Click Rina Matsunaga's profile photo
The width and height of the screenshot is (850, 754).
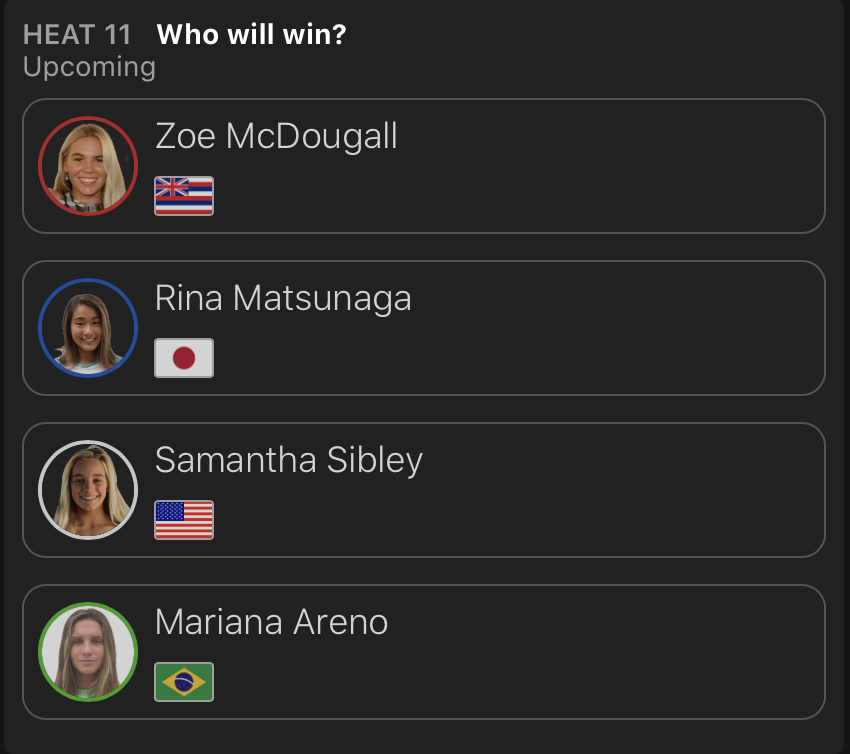(x=88, y=328)
